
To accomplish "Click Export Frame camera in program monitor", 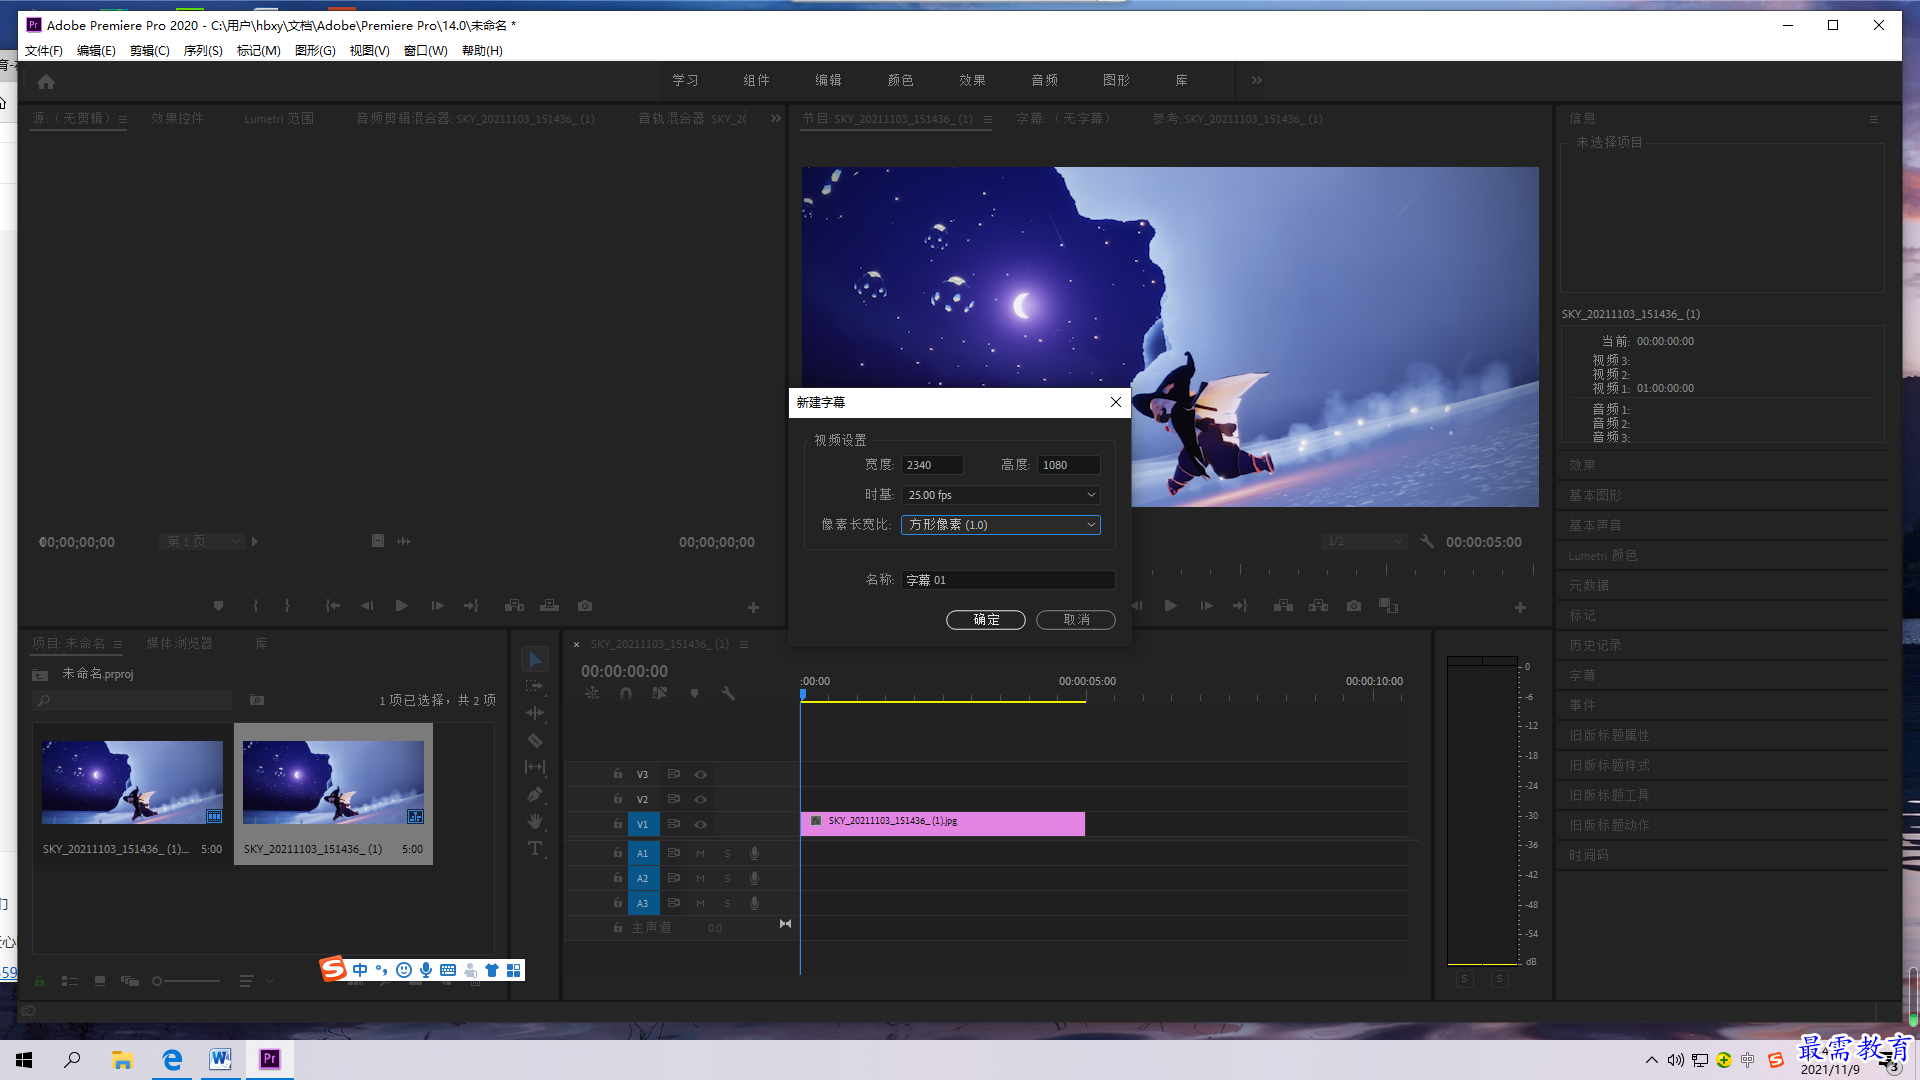I will (x=1354, y=606).
